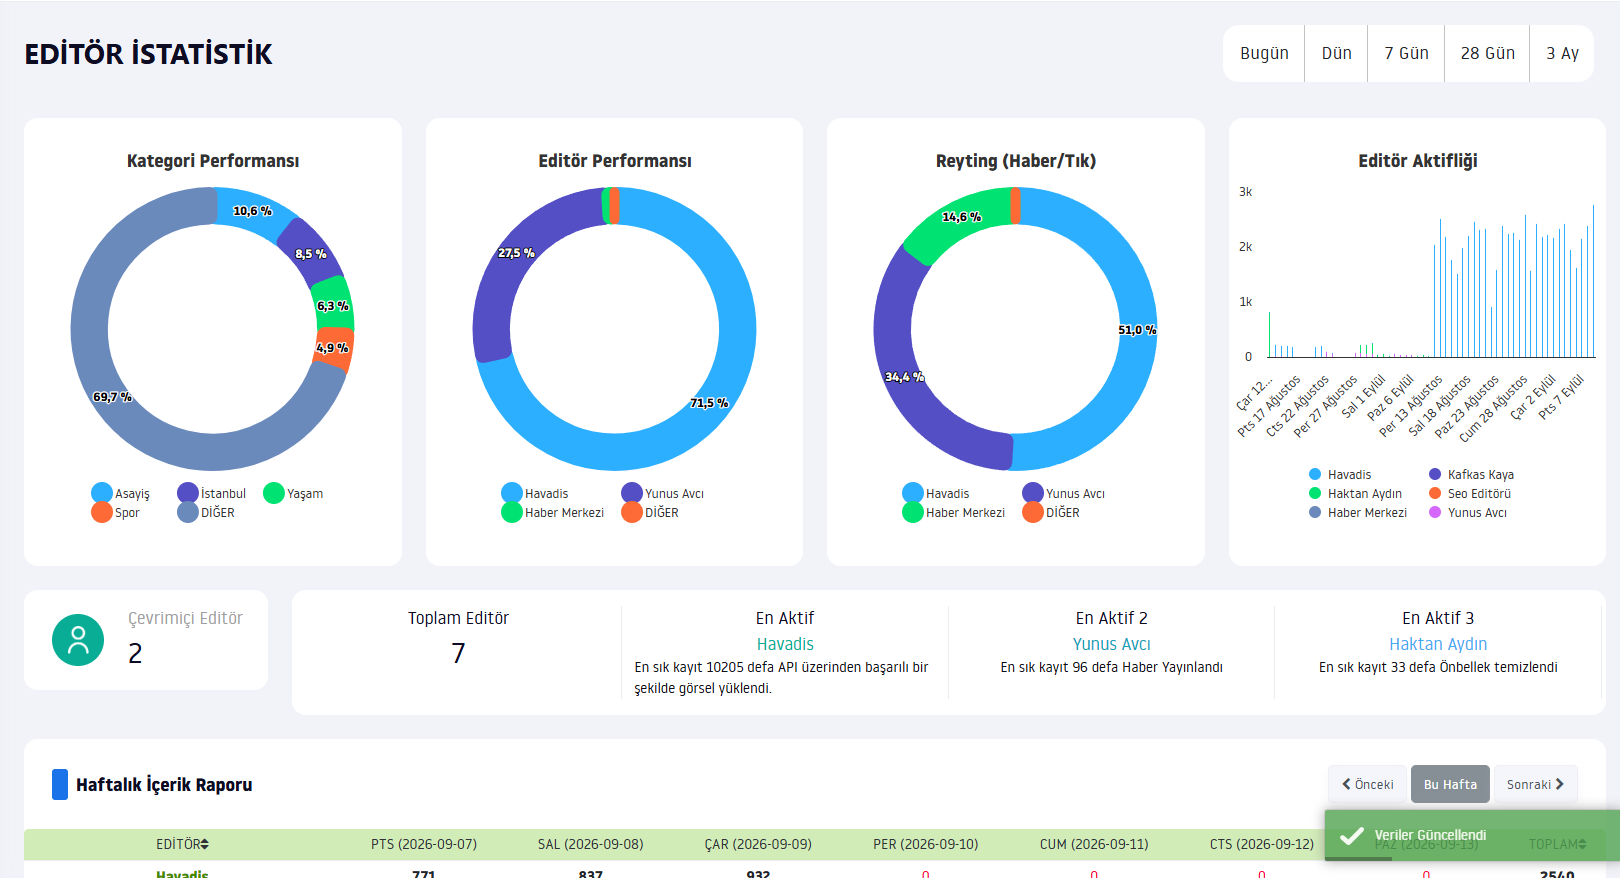Click the CUM (2026-09-11) column header
Screen dimensions: 1620x878
[x=1094, y=844]
